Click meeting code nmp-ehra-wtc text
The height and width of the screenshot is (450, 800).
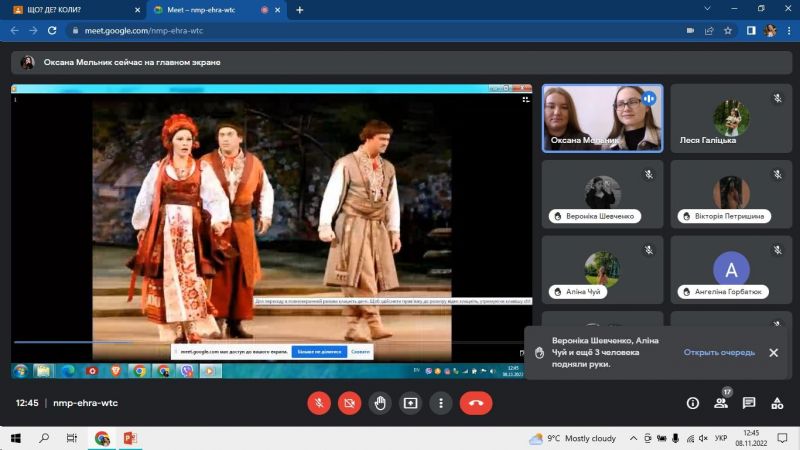point(85,403)
